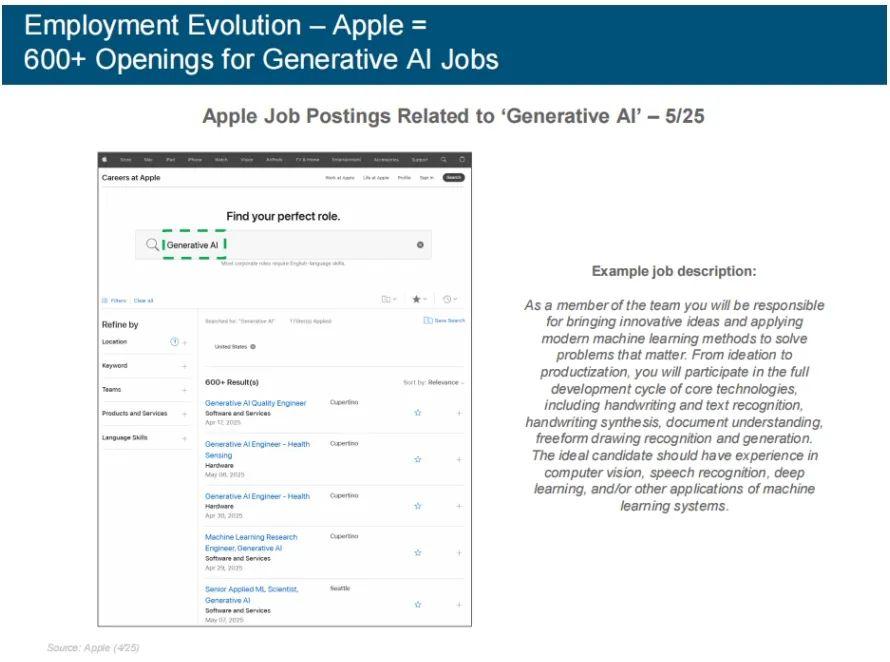This screenshot has height=662, width=890.
Task: Expand the Machine Learning Research Engineer row
Action: (459, 552)
